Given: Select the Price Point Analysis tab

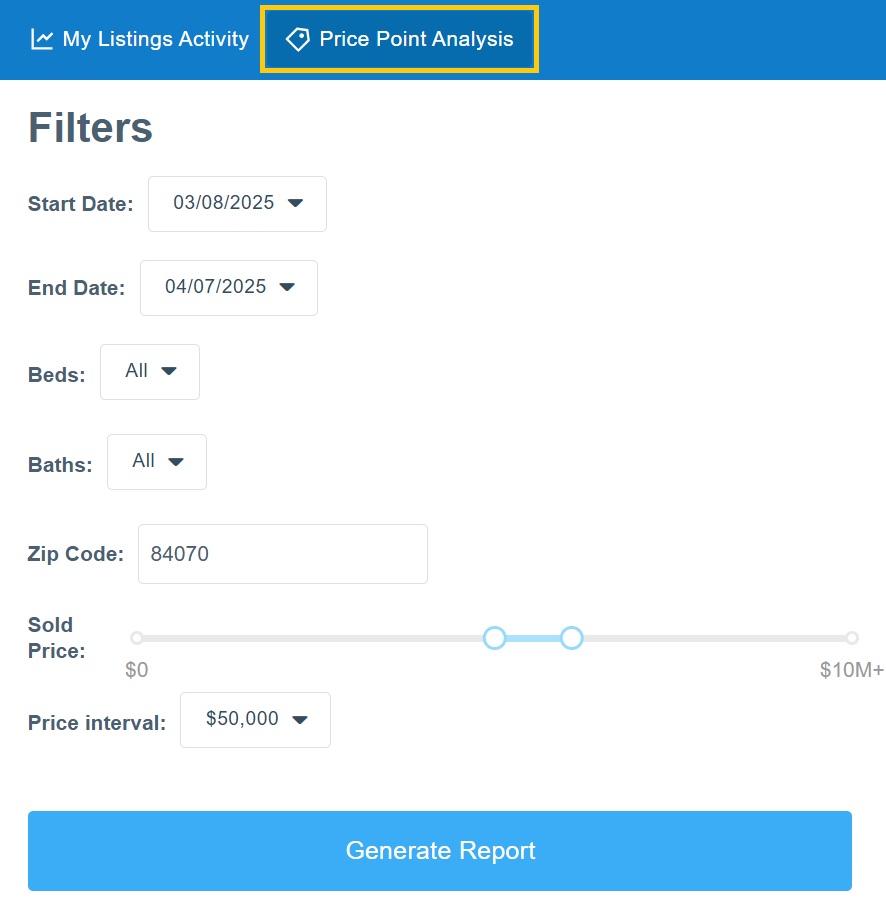Looking at the screenshot, I should click(400, 39).
